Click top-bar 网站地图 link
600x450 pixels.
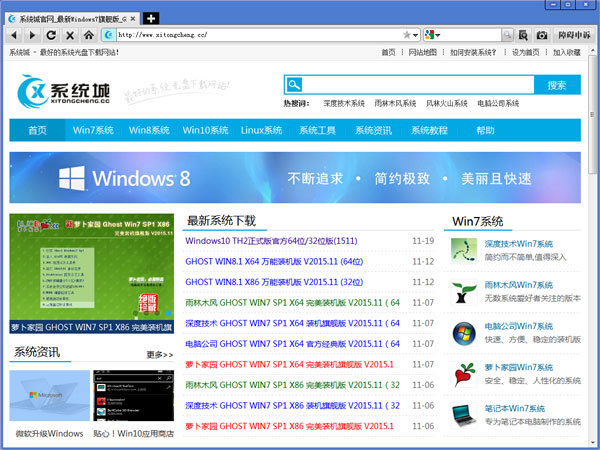[x=422, y=52]
